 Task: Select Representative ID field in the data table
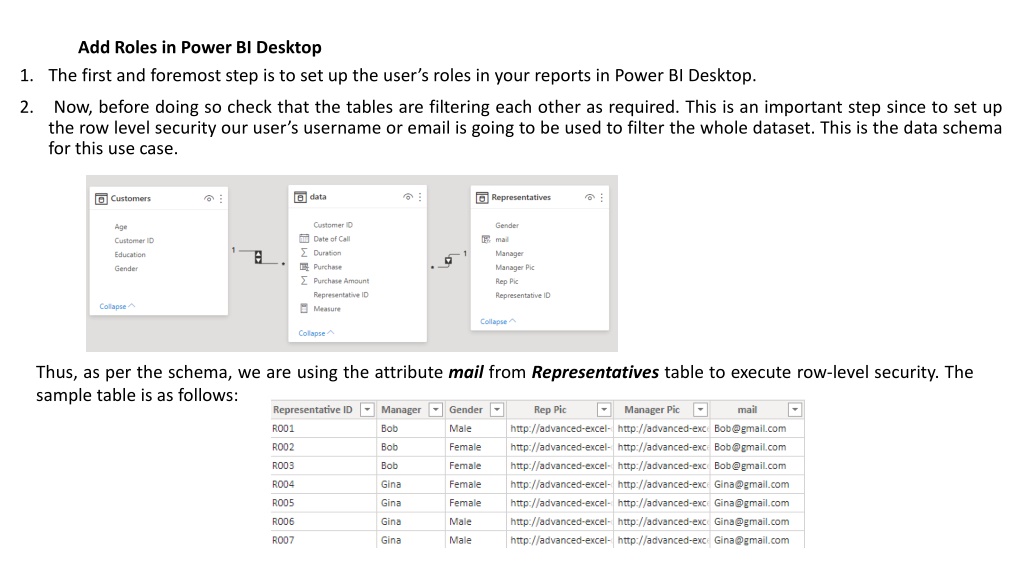341,295
